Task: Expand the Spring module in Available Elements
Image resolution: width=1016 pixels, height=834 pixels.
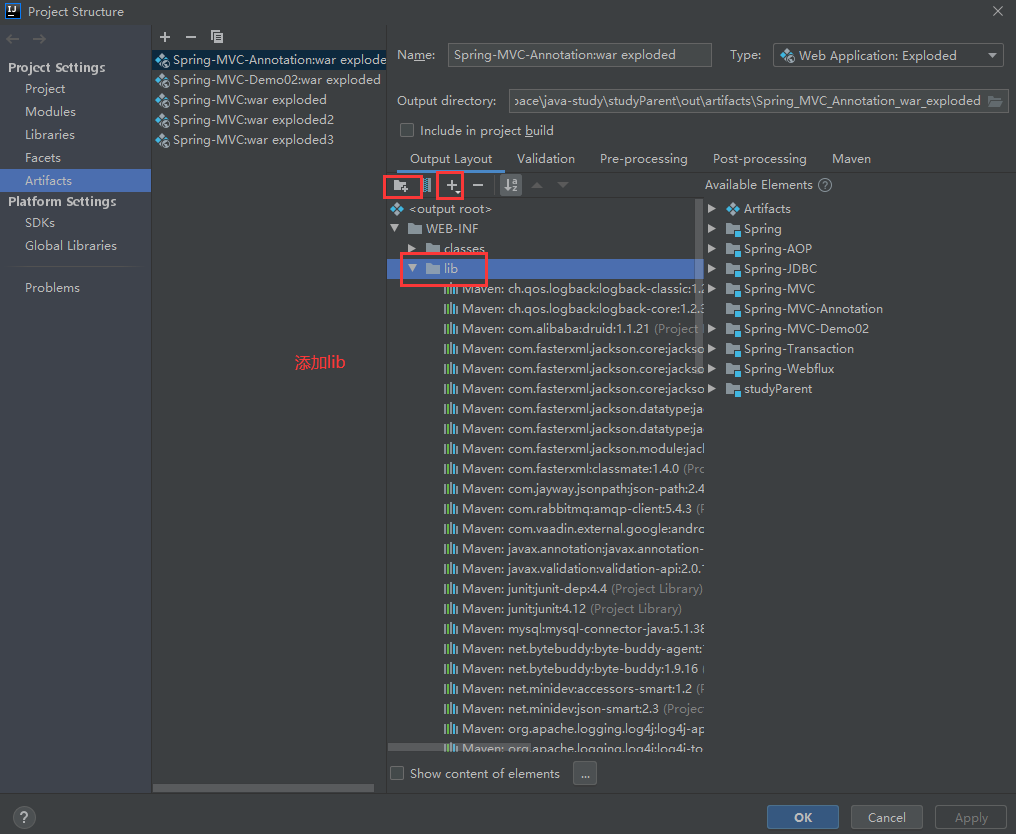Action: pos(712,229)
